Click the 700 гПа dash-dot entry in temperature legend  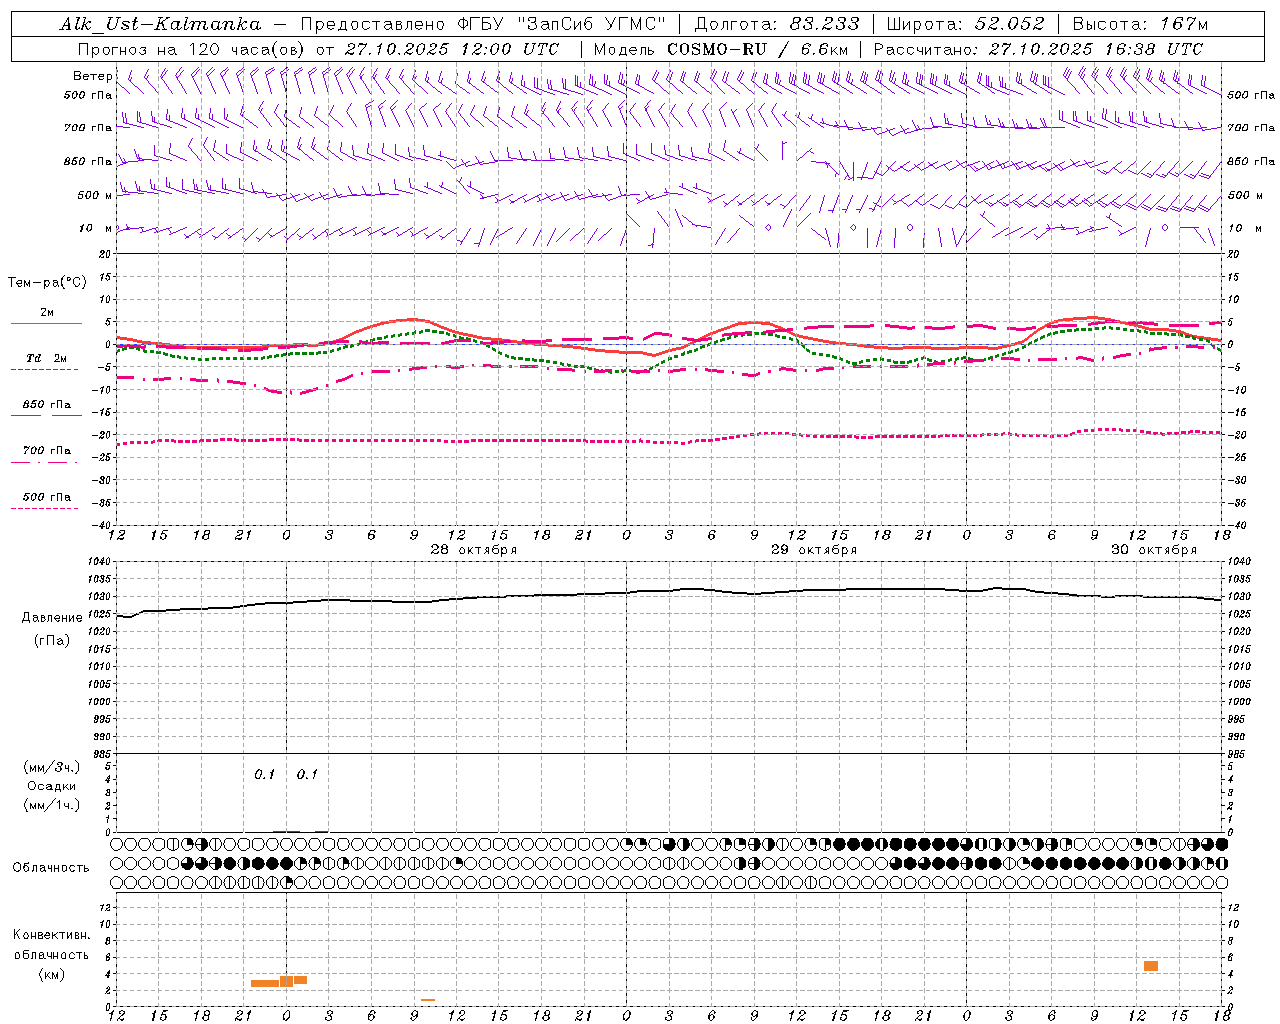click(x=46, y=451)
